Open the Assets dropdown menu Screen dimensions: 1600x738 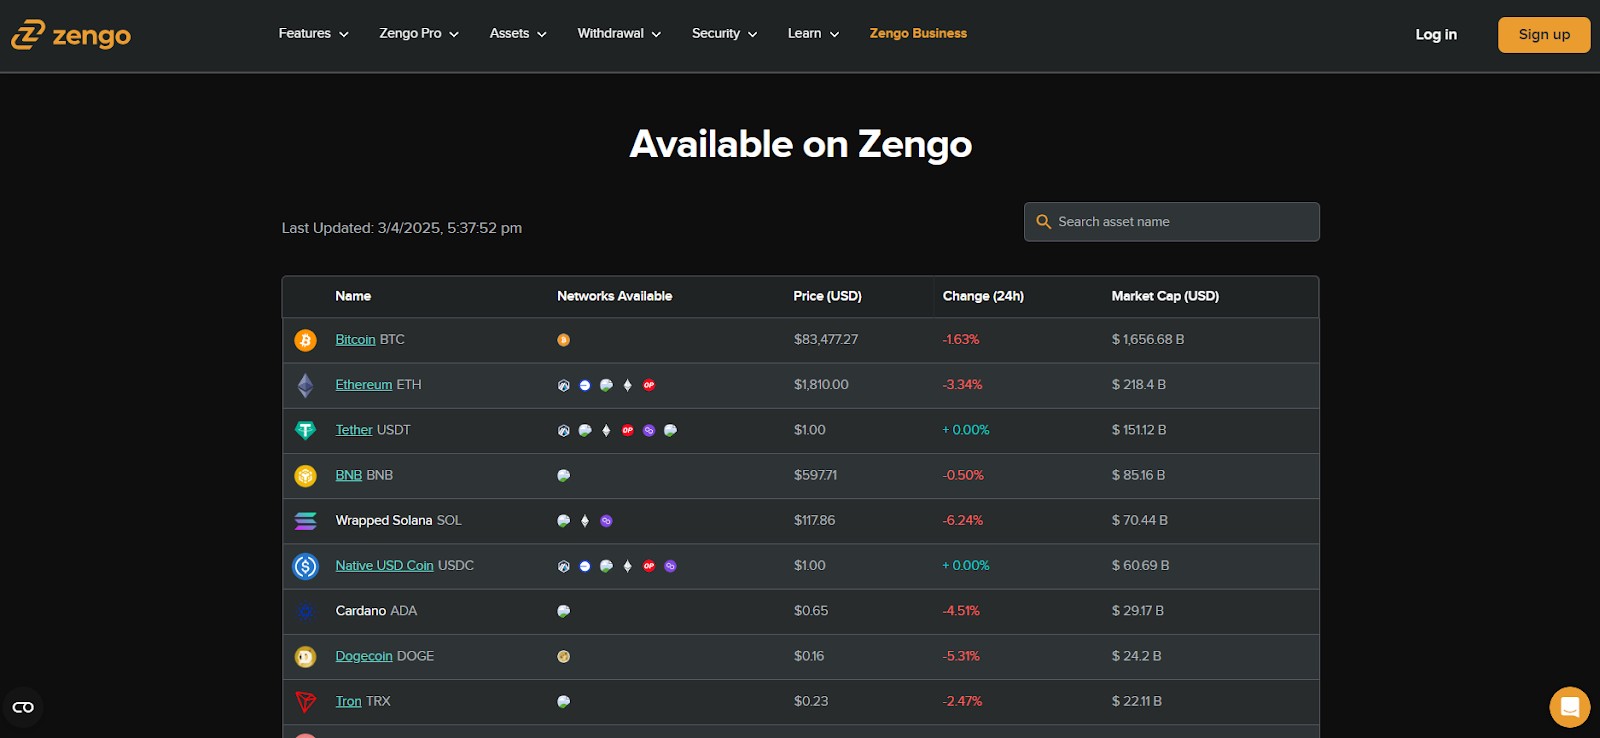[518, 34]
